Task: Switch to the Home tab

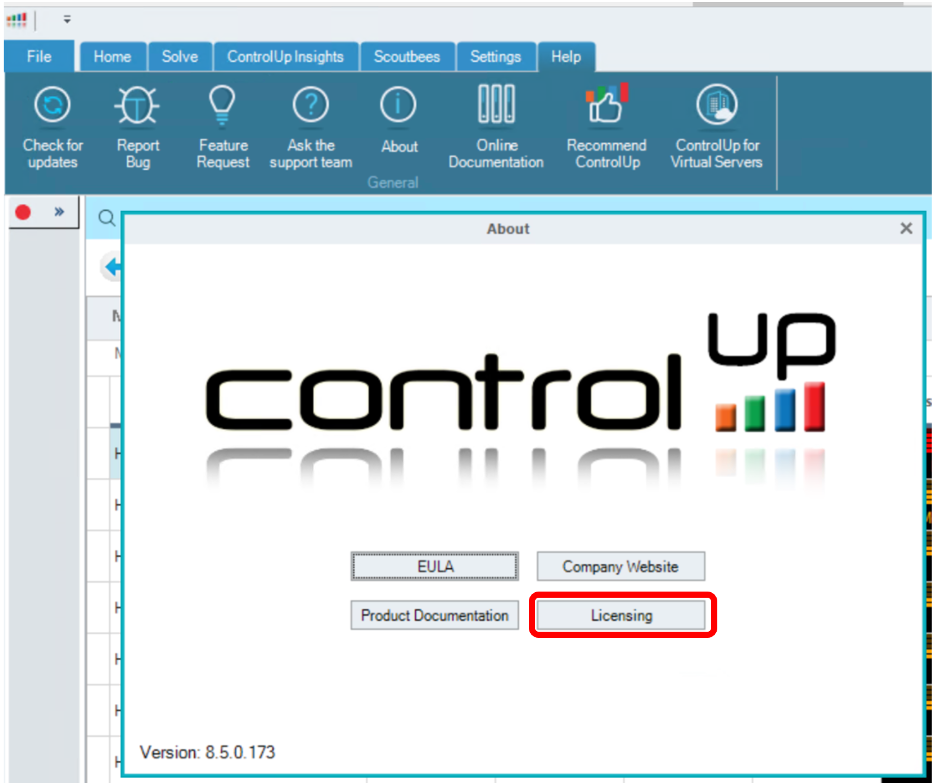Action: point(113,57)
